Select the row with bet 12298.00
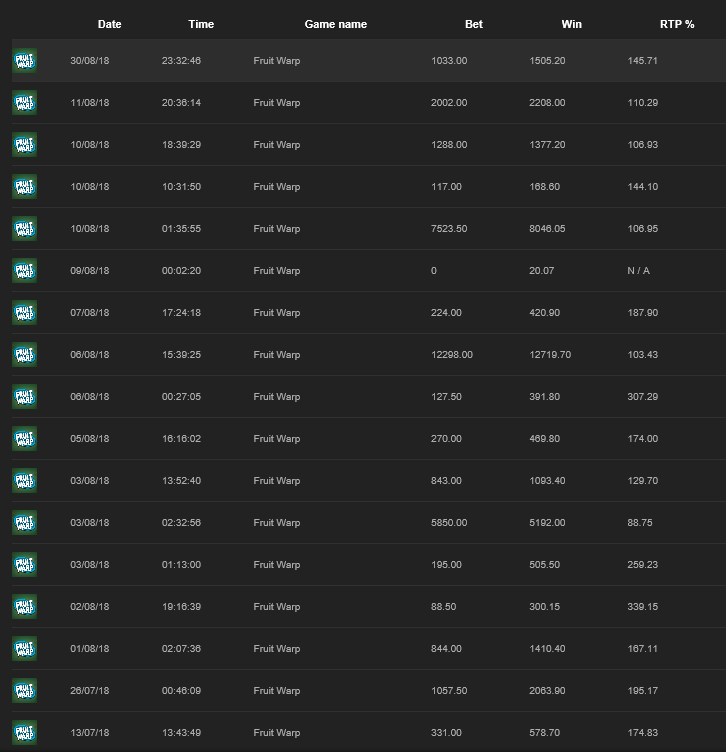This screenshot has height=752, width=726. tap(369, 354)
